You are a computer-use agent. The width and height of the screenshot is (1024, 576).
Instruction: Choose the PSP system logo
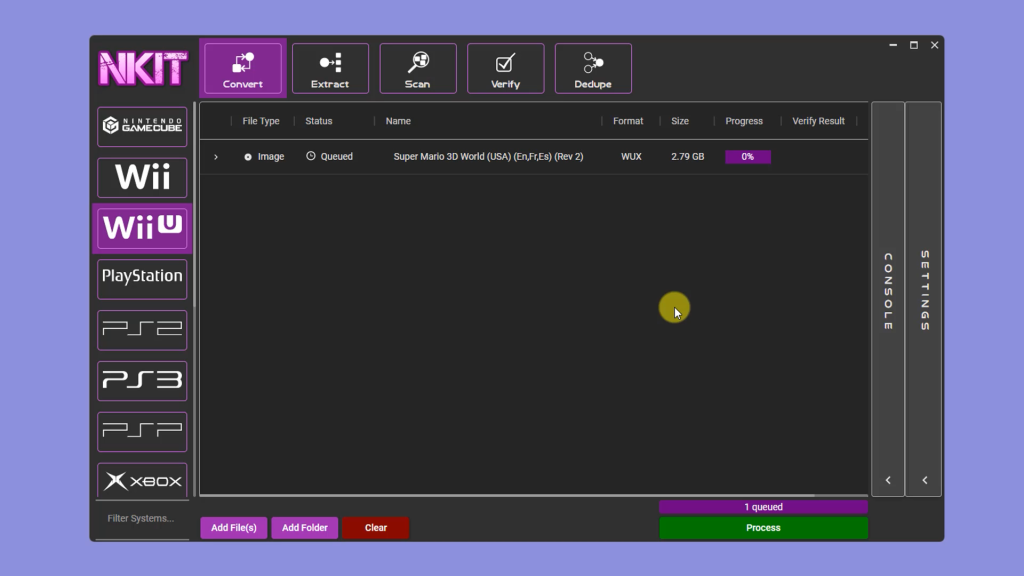142,431
